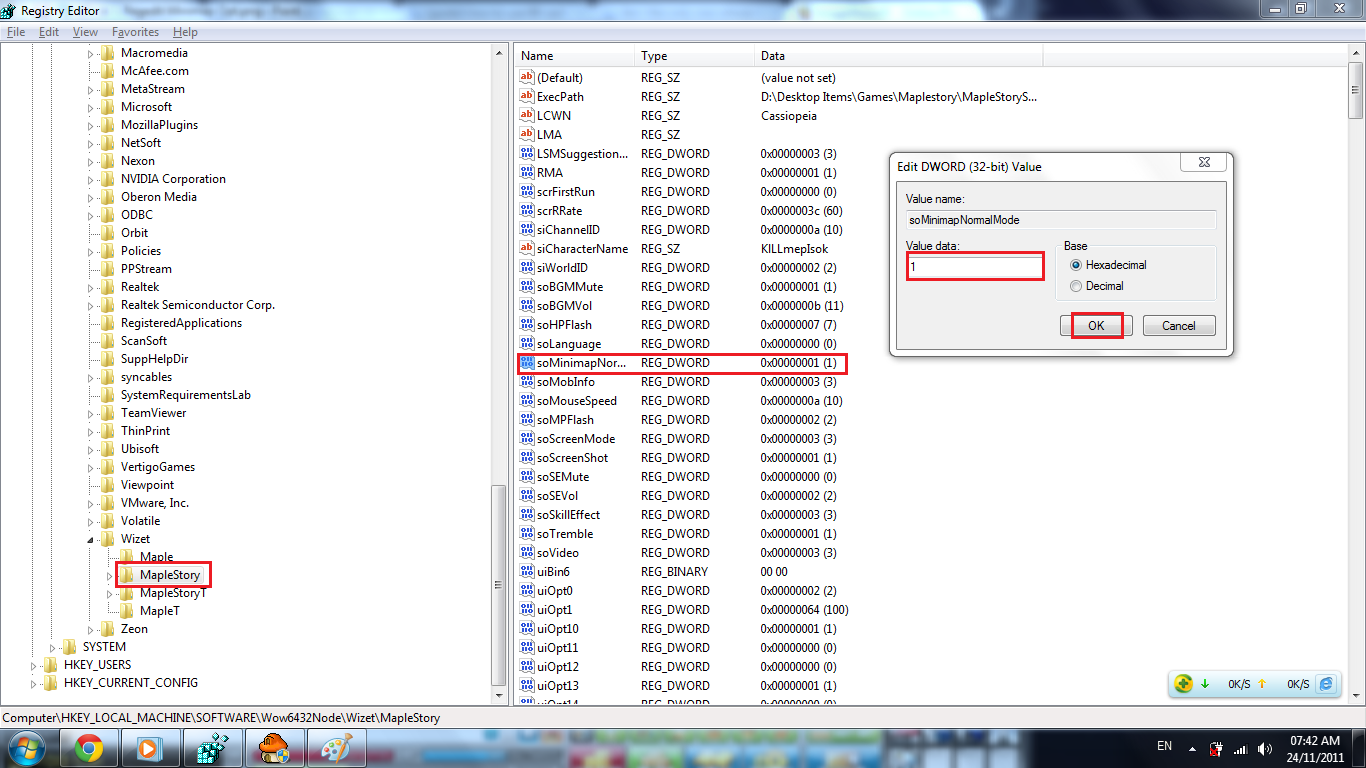Close the Edit DWORD dialog
1366x768 pixels.
pos(1202,161)
